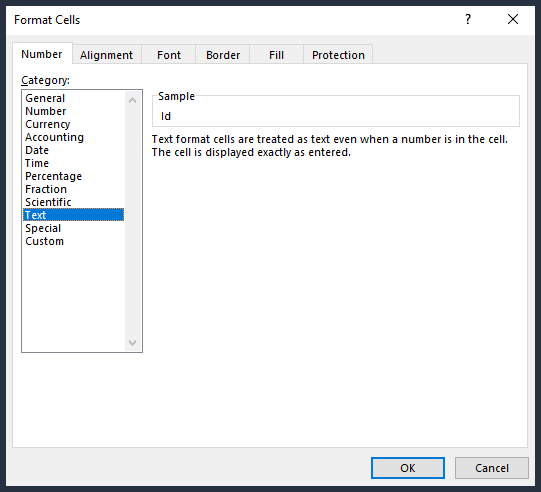The height and width of the screenshot is (492, 541).
Task: Select the General category
Action: tap(45, 98)
